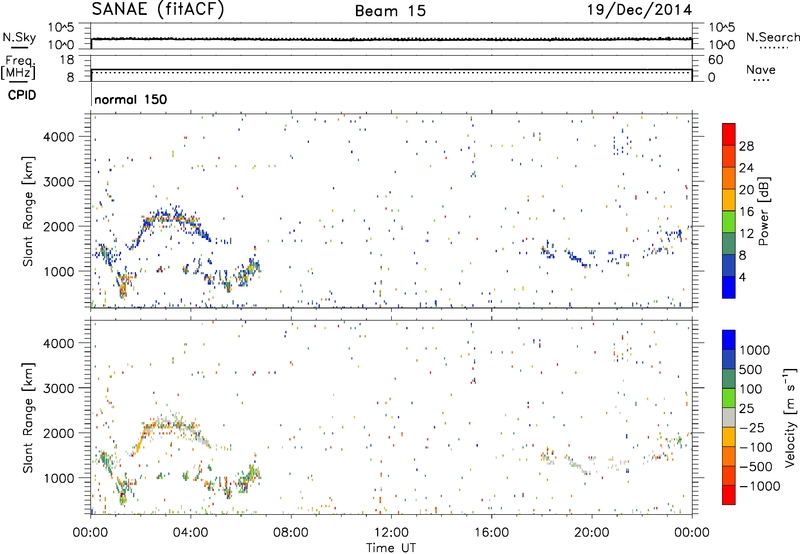This screenshot has height=554, width=800.
Task: Click the N.Search legend label
Action: [772, 37]
